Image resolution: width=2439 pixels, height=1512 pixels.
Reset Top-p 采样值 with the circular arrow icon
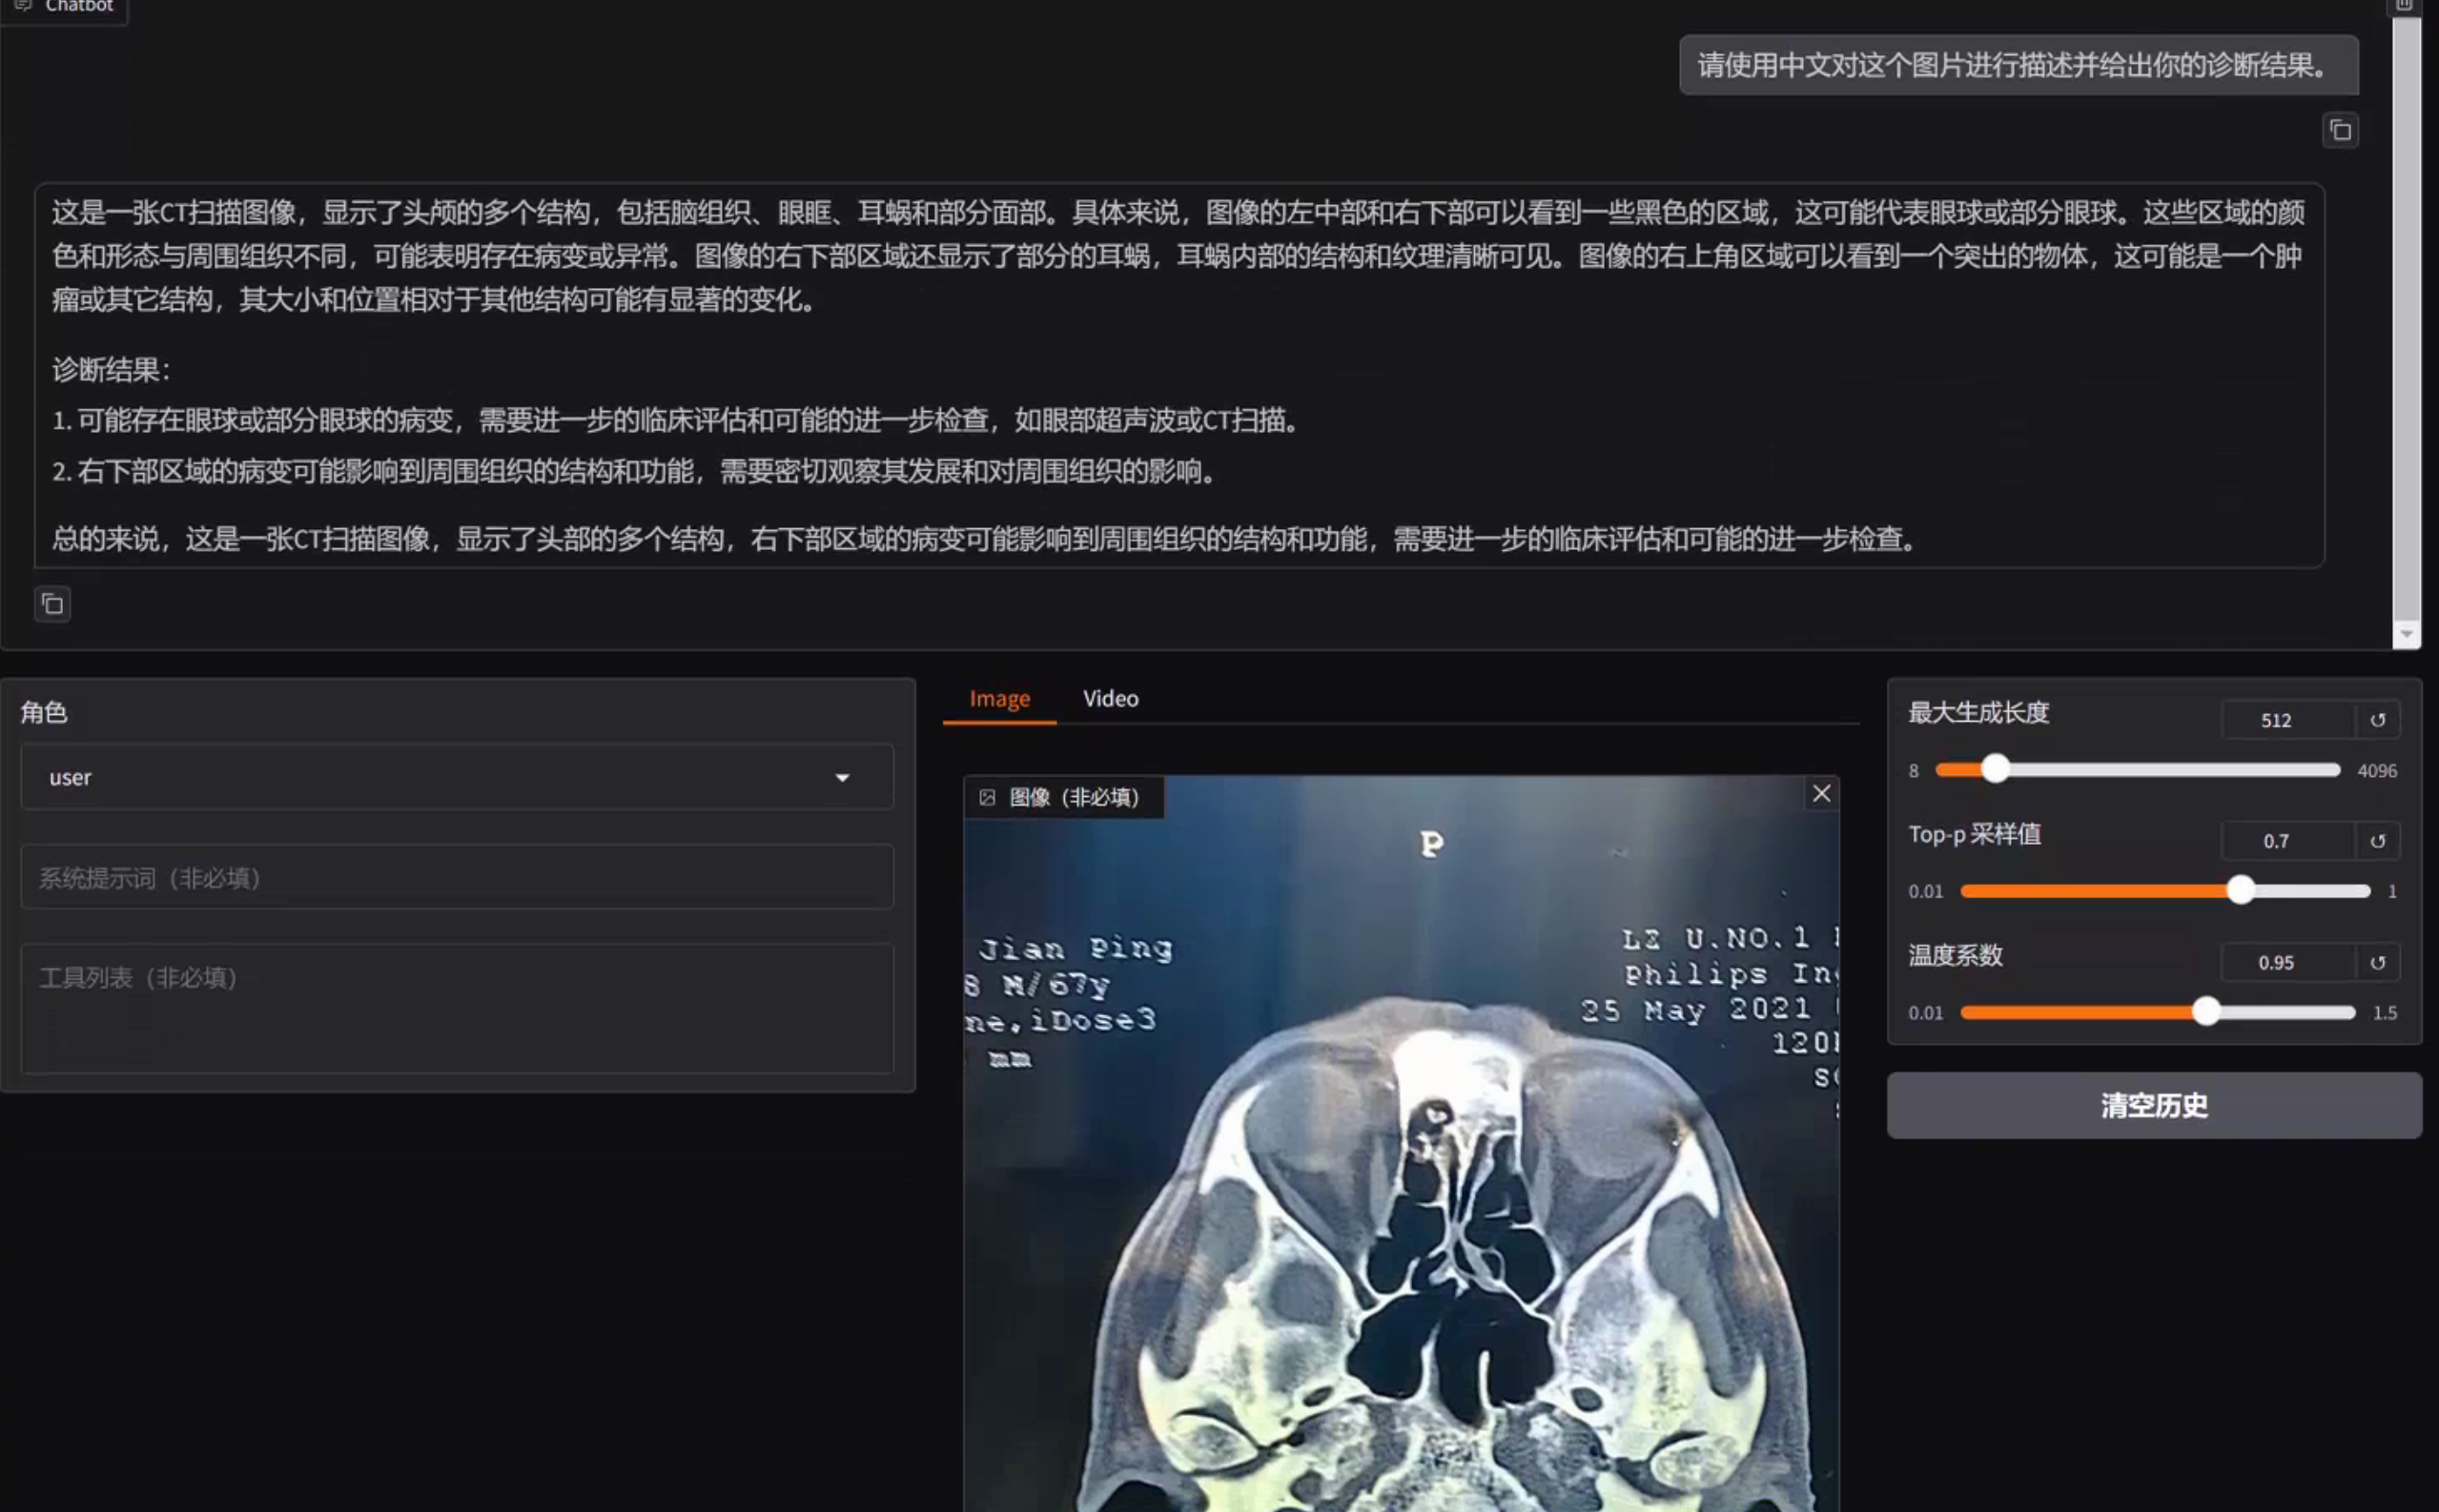2379,840
